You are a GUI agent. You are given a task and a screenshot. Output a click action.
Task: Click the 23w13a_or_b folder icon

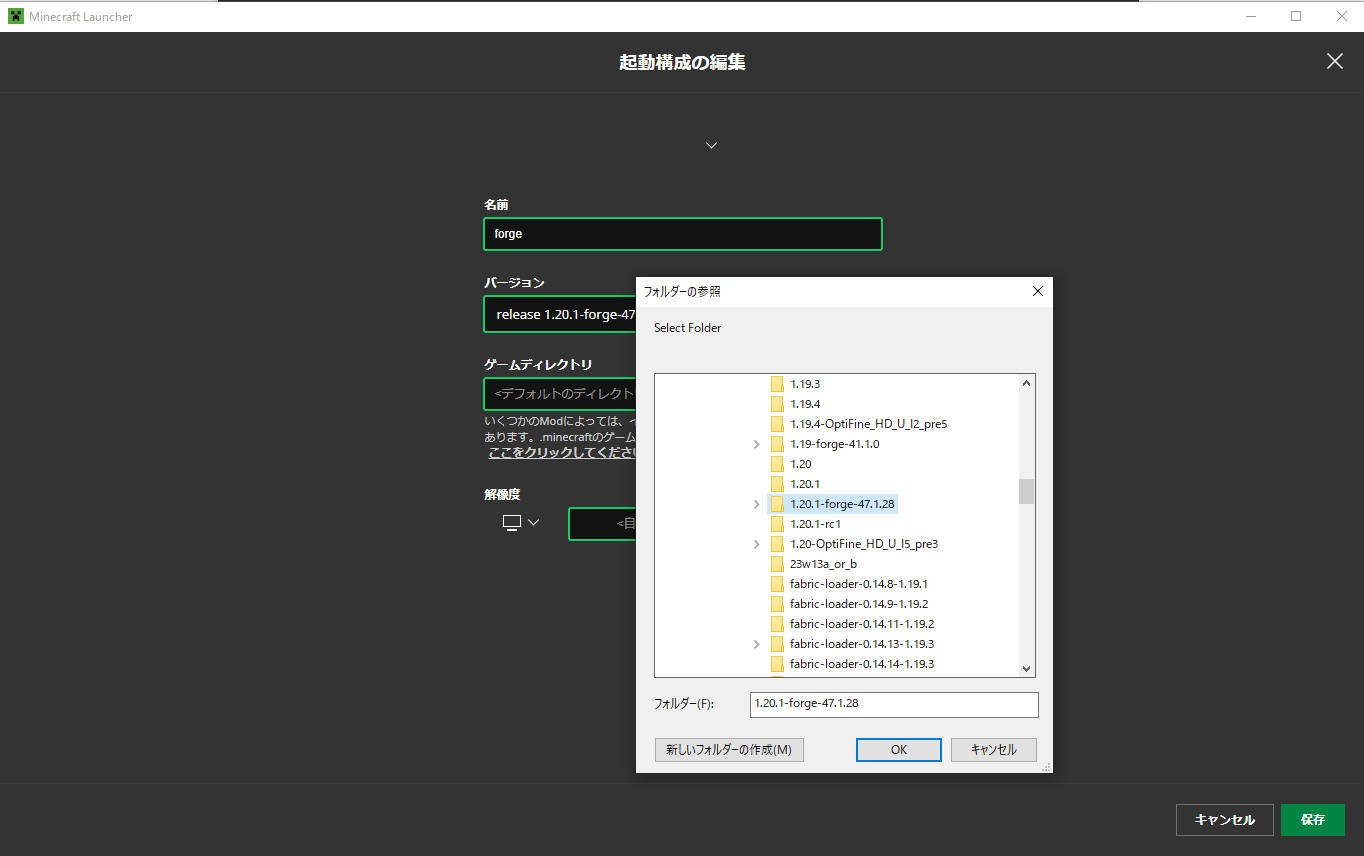click(779, 563)
